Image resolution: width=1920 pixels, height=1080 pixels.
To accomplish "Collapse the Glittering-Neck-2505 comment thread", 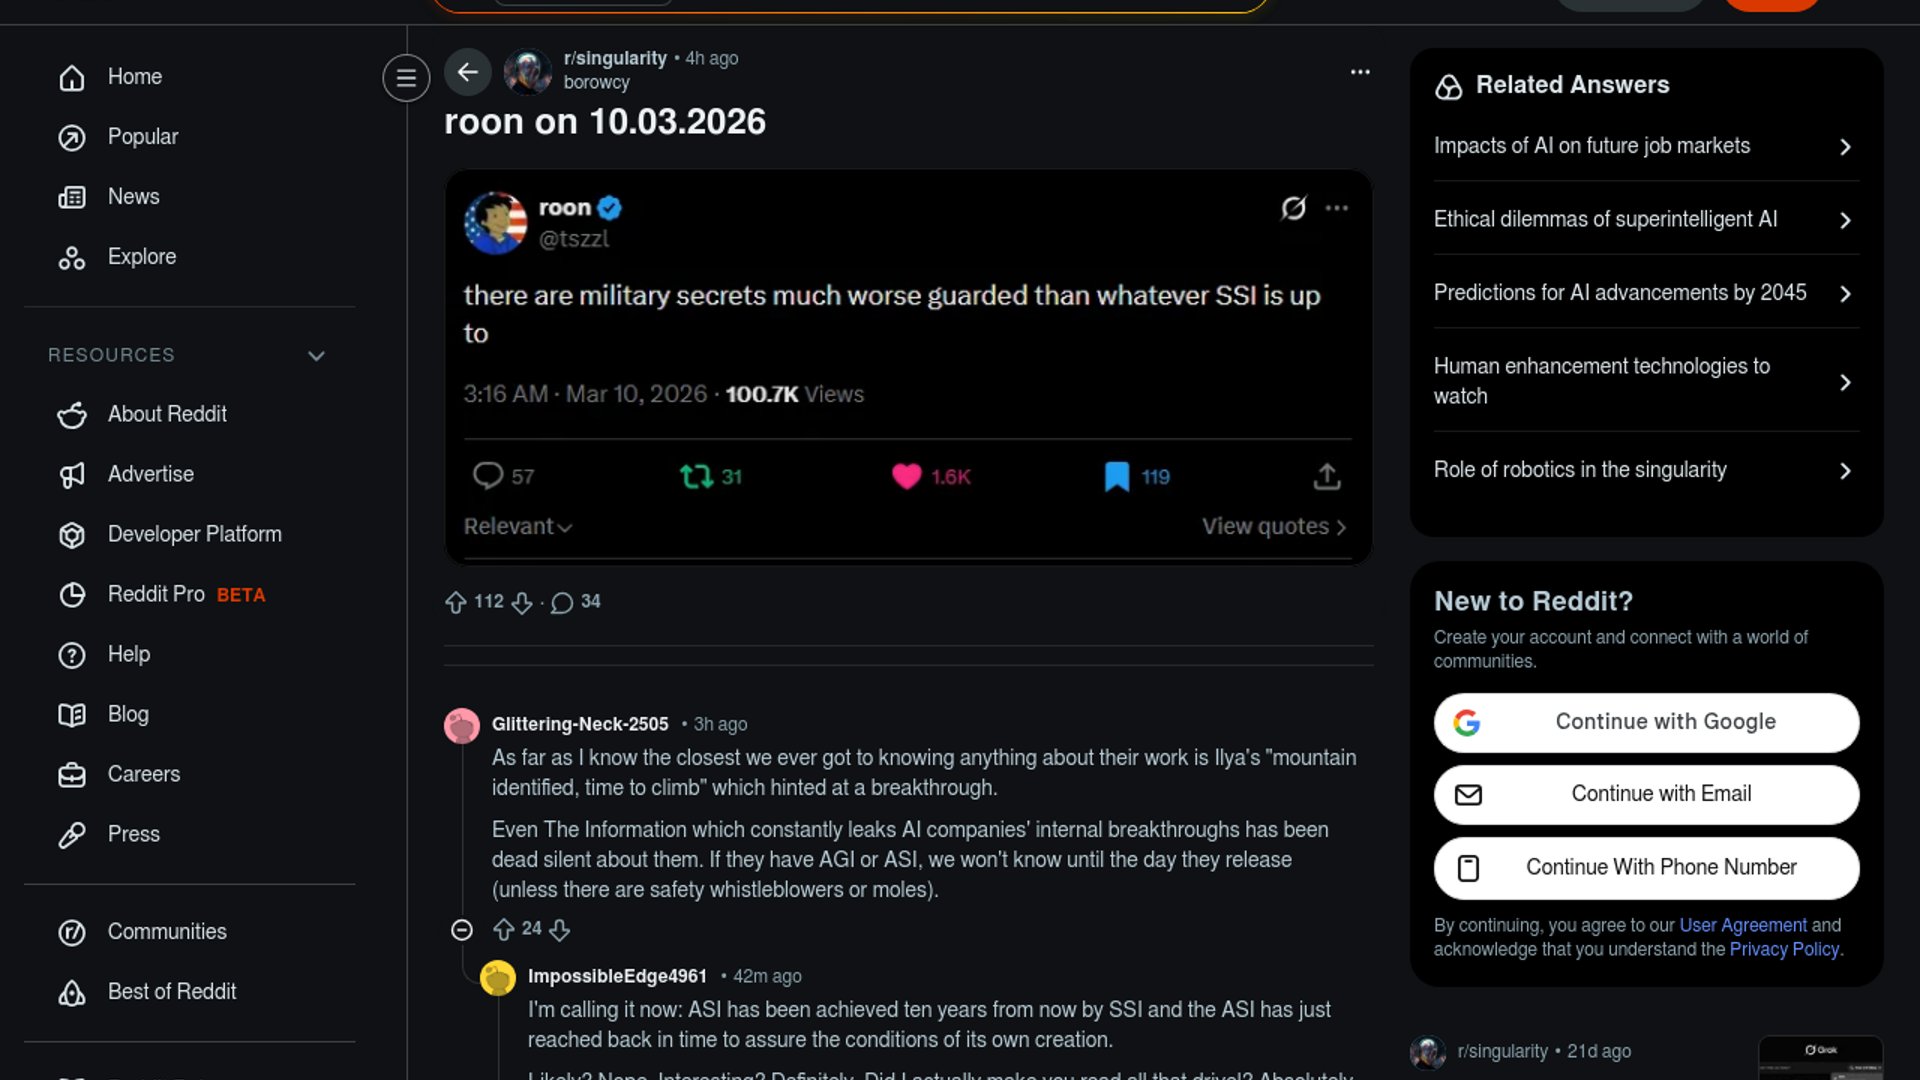I will point(462,930).
